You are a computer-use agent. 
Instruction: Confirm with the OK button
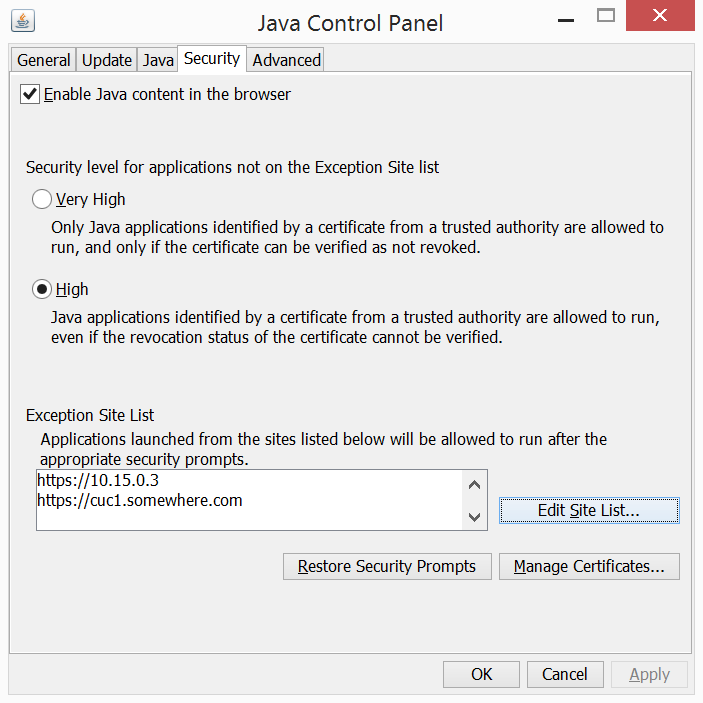pos(481,674)
